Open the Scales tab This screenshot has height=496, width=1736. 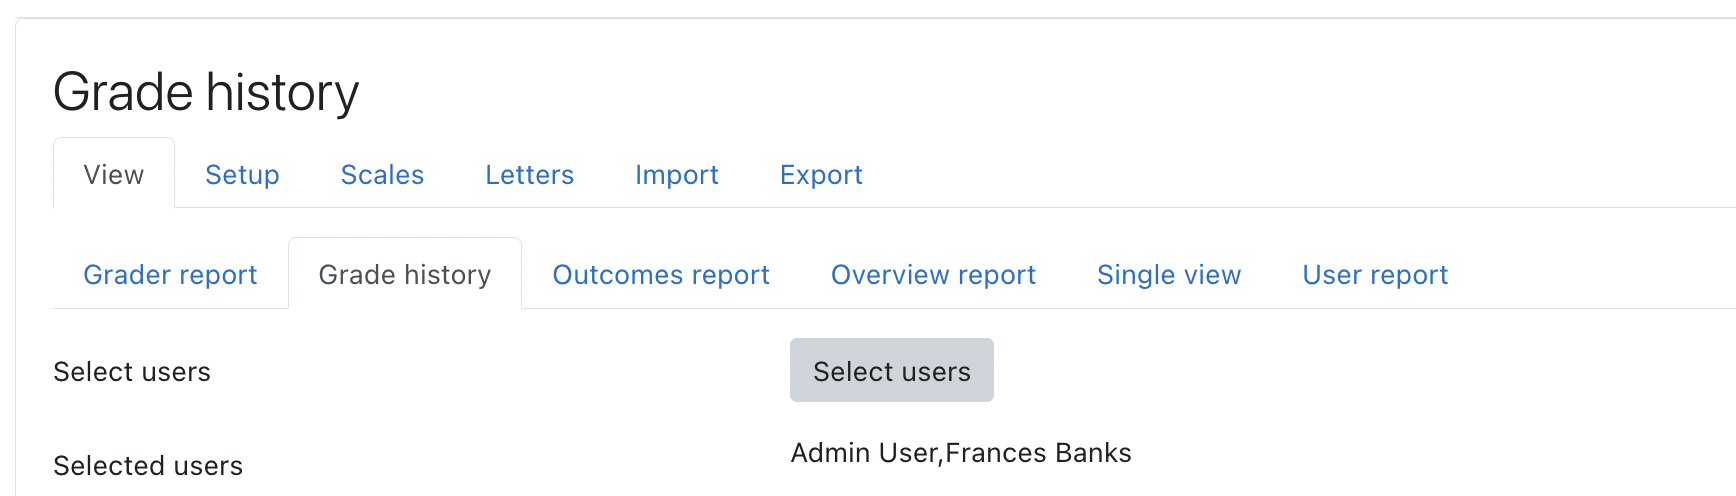pyautogui.click(x=382, y=174)
